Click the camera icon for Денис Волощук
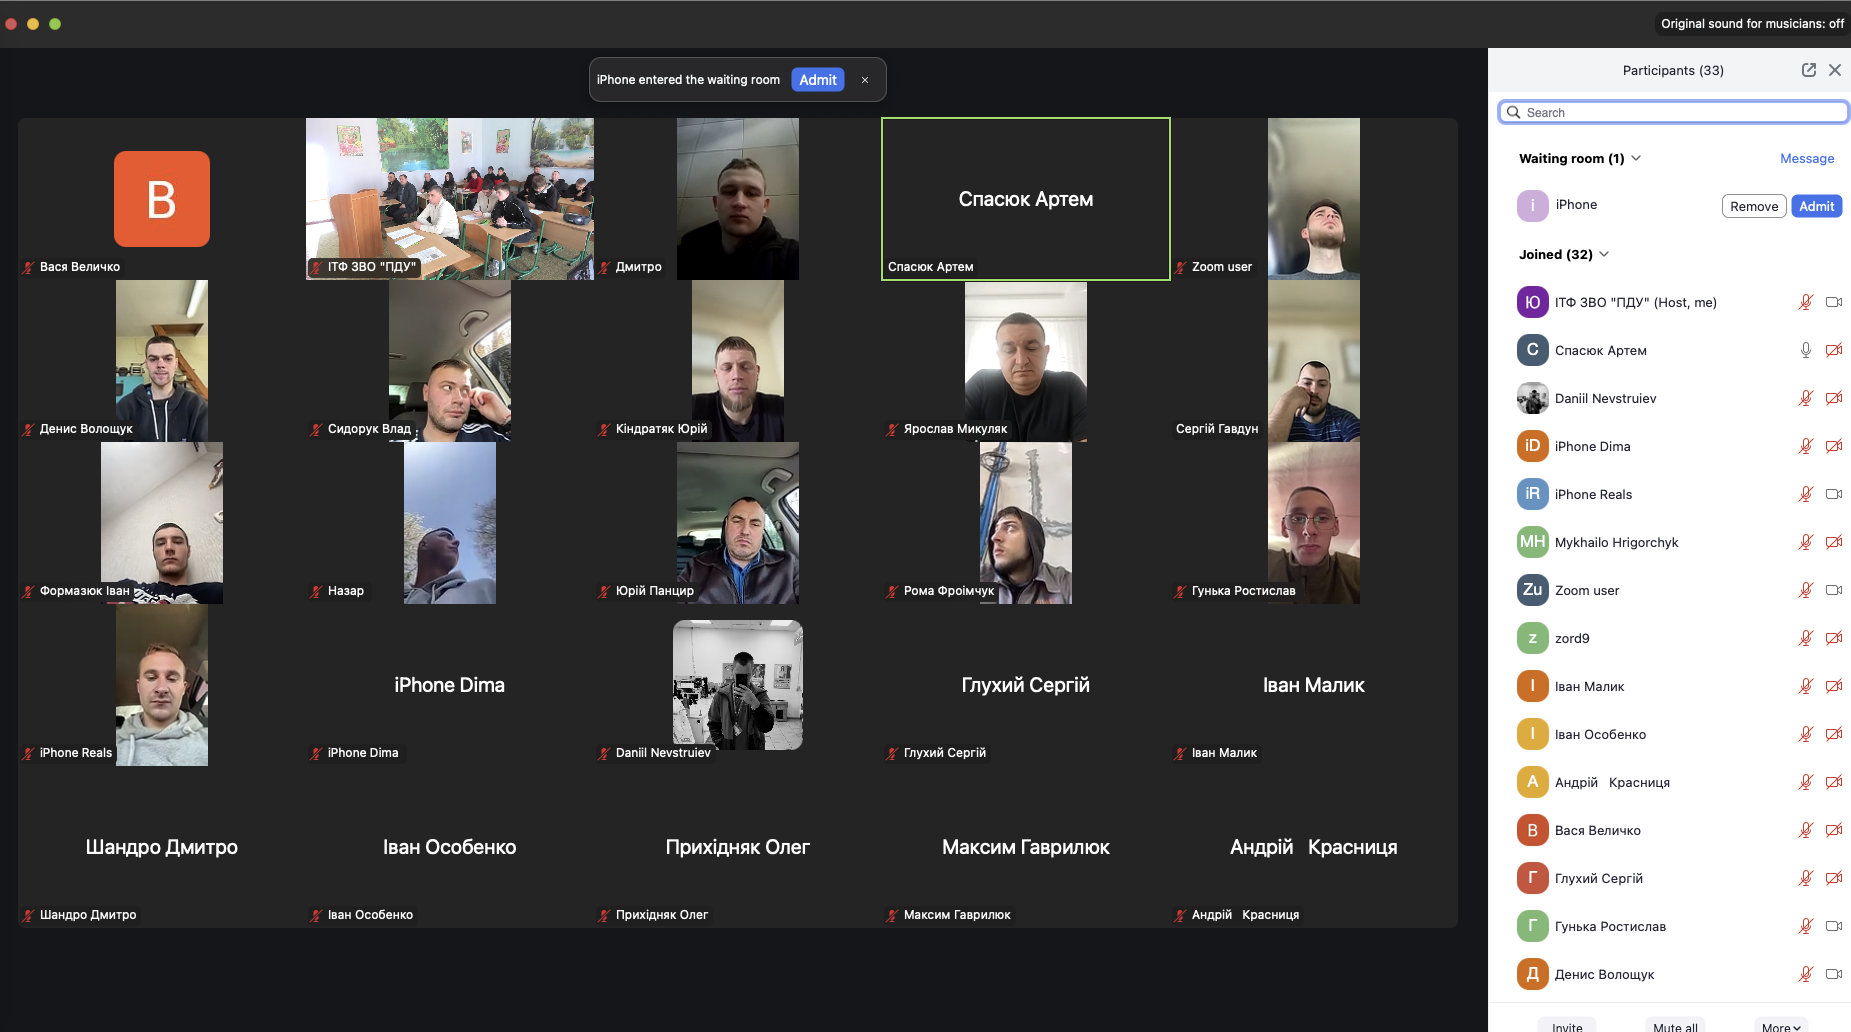 pos(1833,974)
